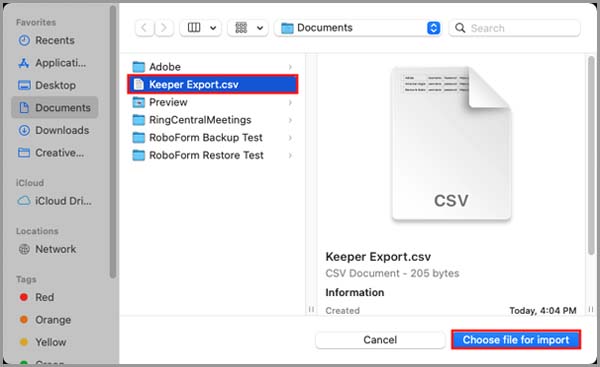Click the Downloads arrow icon
Image resolution: width=600 pixels, height=367 pixels.
click(24, 130)
